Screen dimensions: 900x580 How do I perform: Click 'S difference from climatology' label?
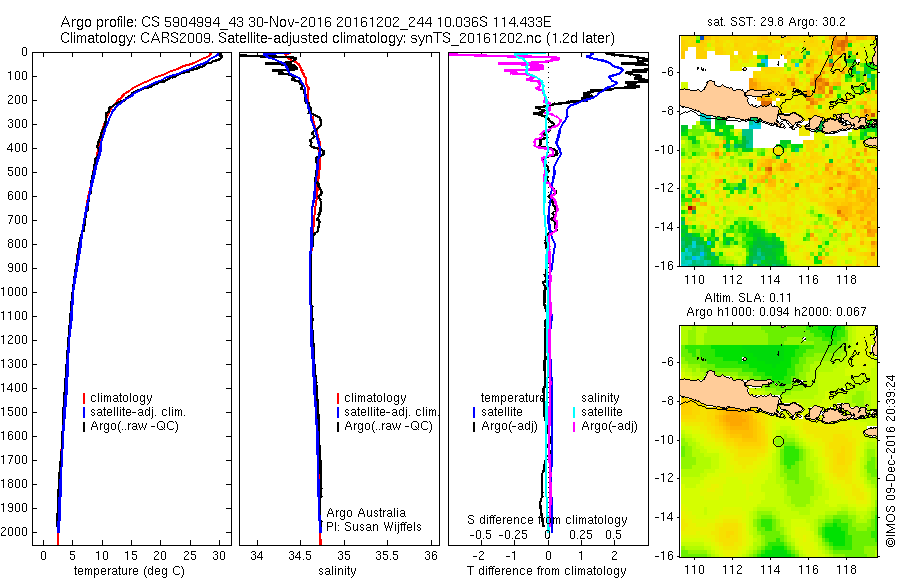(x=547, y=520)
